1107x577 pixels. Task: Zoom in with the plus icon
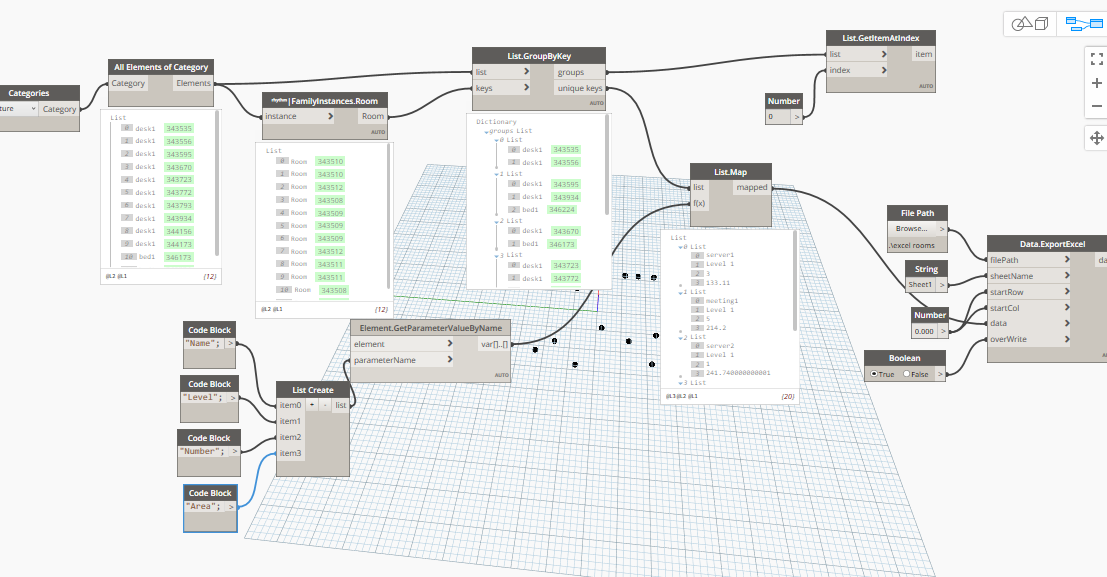(x=1096, y=83)
